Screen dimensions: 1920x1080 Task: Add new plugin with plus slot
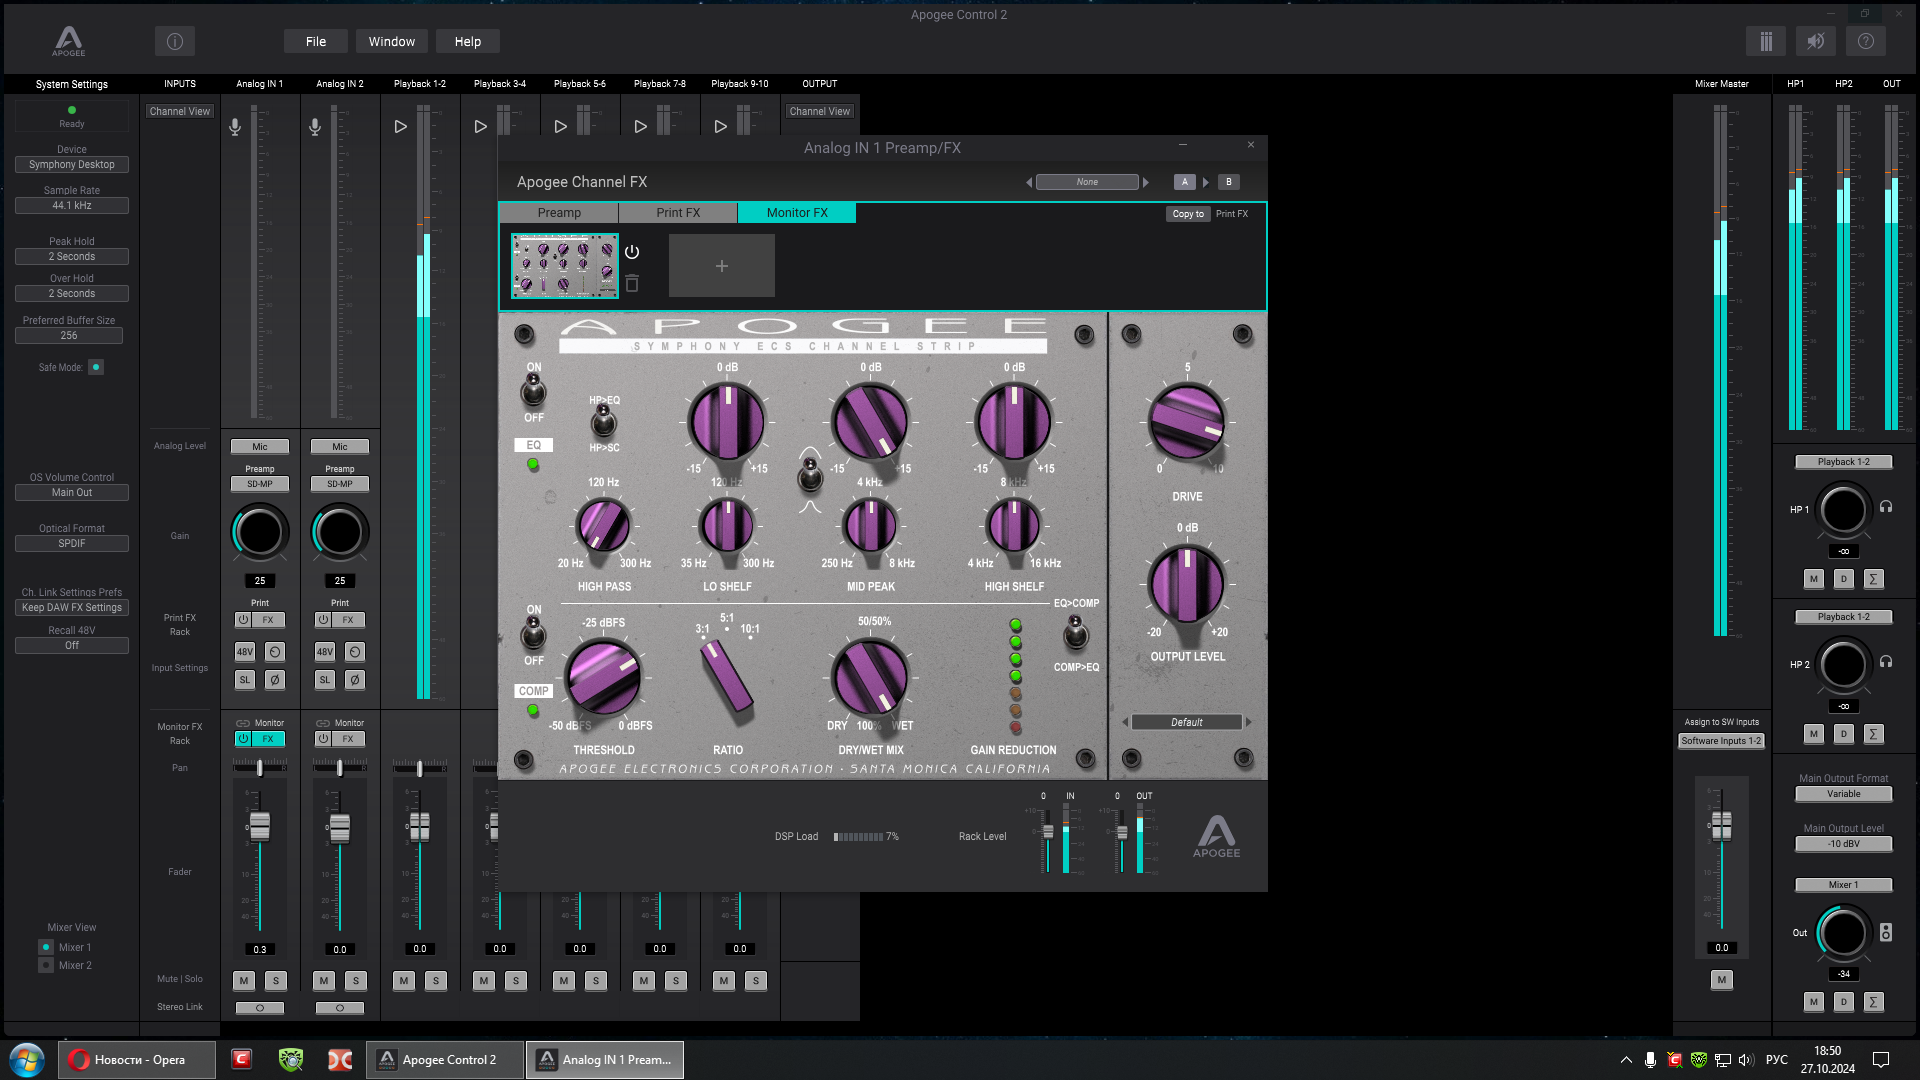pyautogui.click(x=721, y=266)
